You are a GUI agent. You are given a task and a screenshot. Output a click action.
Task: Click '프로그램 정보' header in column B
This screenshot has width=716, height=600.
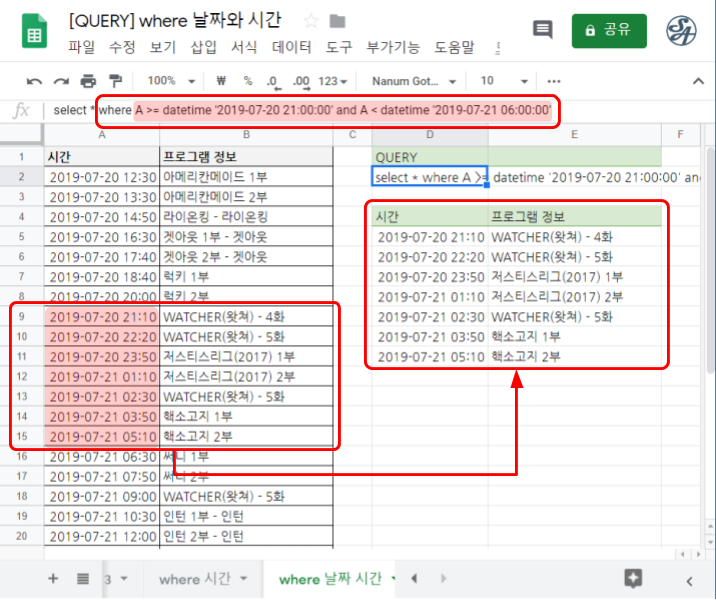pyautogui.click(x=246, y=157)
